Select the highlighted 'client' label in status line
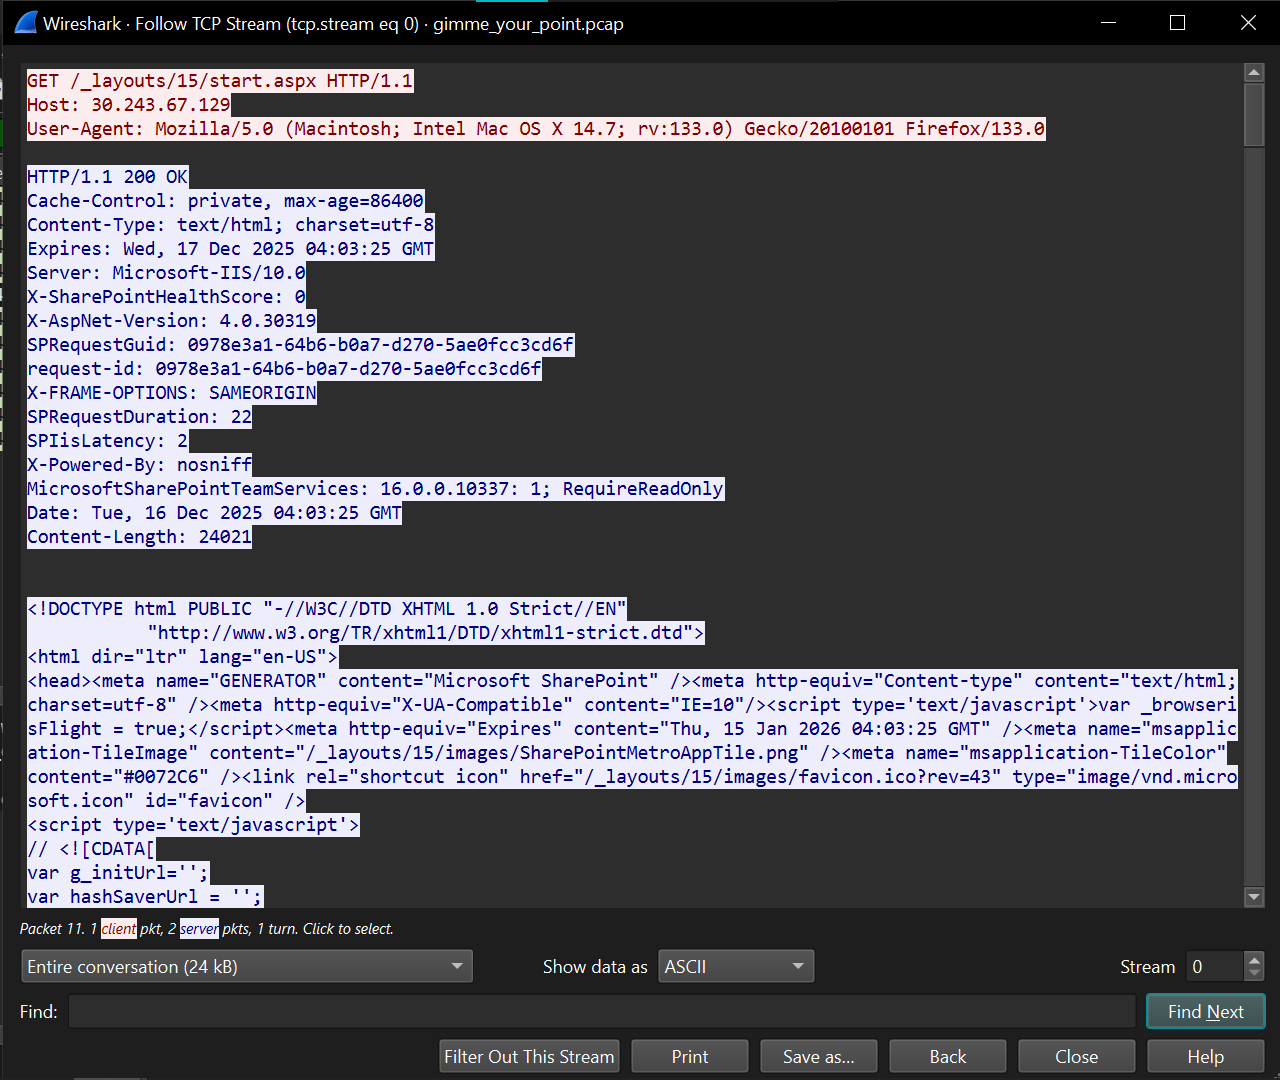 coord(118,929)
